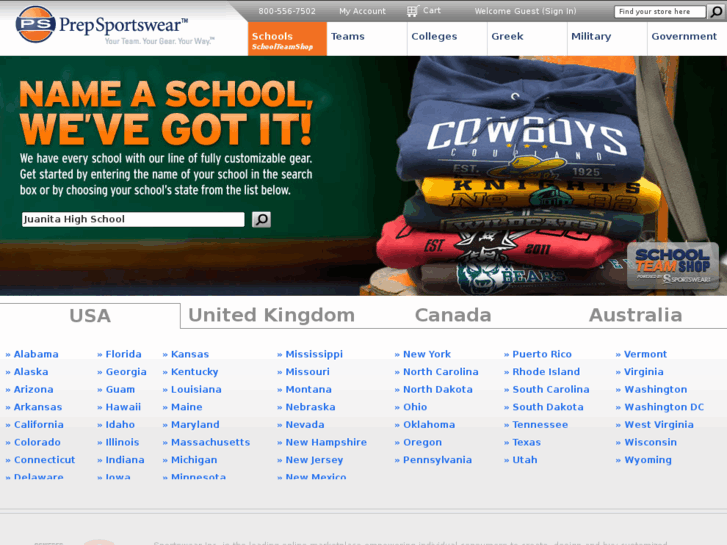This screenshot has height=545, width=727.
Task: Open North Carolina state link
Action: point(440,372)
